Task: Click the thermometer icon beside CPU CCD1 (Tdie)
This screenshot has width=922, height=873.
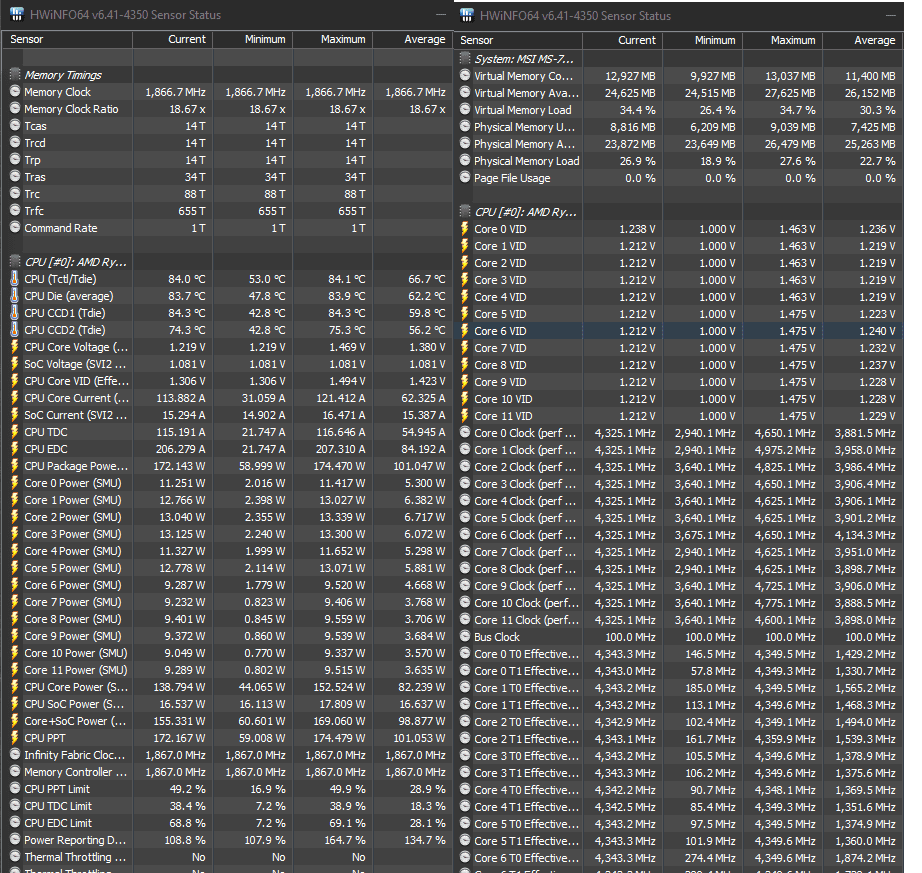Action: pos(15,313)
